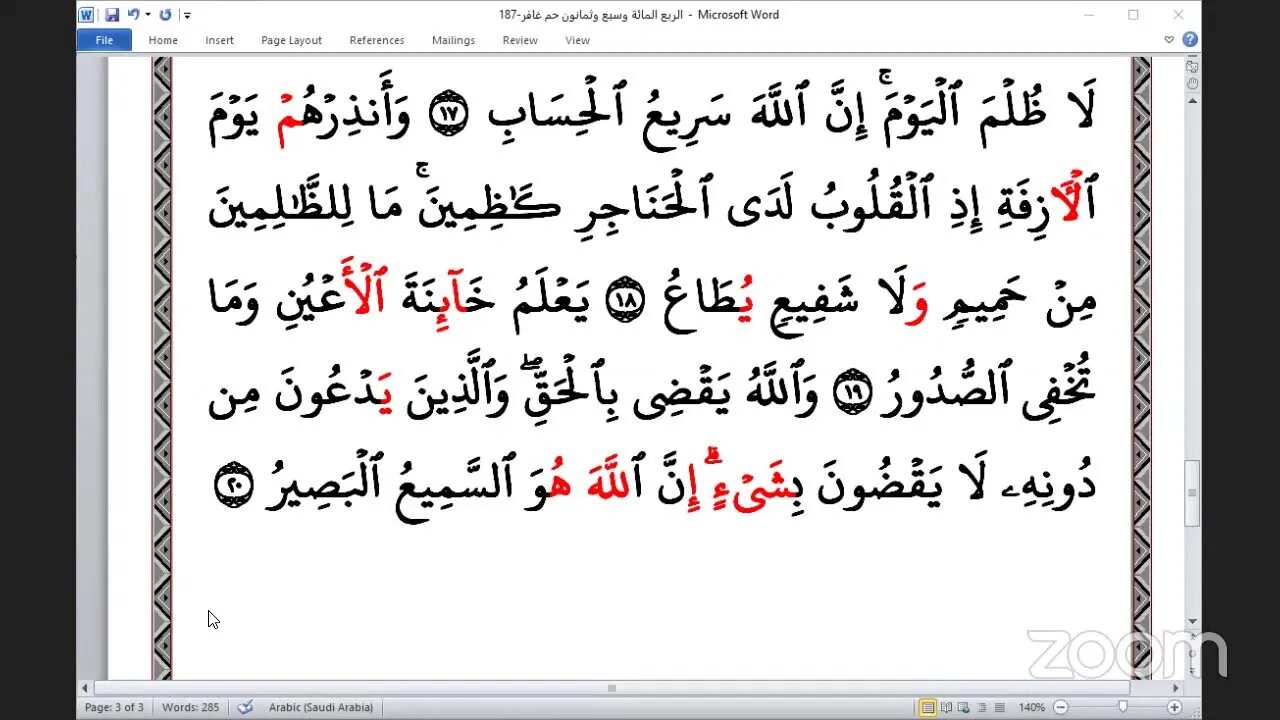
Task: Open the Undo history dropdown arrow
Action: [x=148, y=15]
